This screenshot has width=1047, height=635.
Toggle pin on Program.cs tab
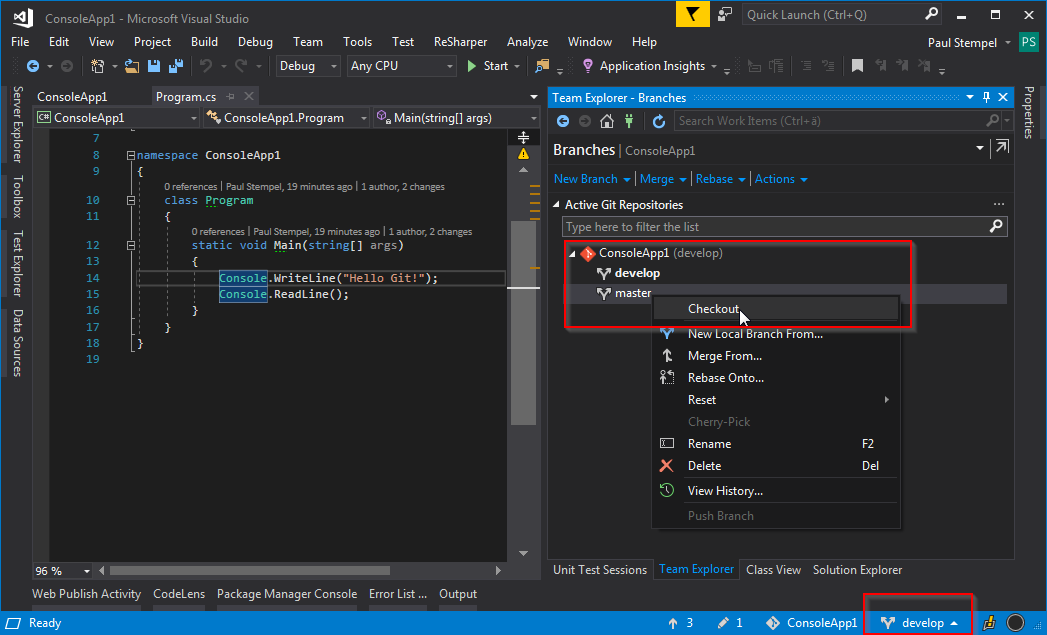(230, 97)
